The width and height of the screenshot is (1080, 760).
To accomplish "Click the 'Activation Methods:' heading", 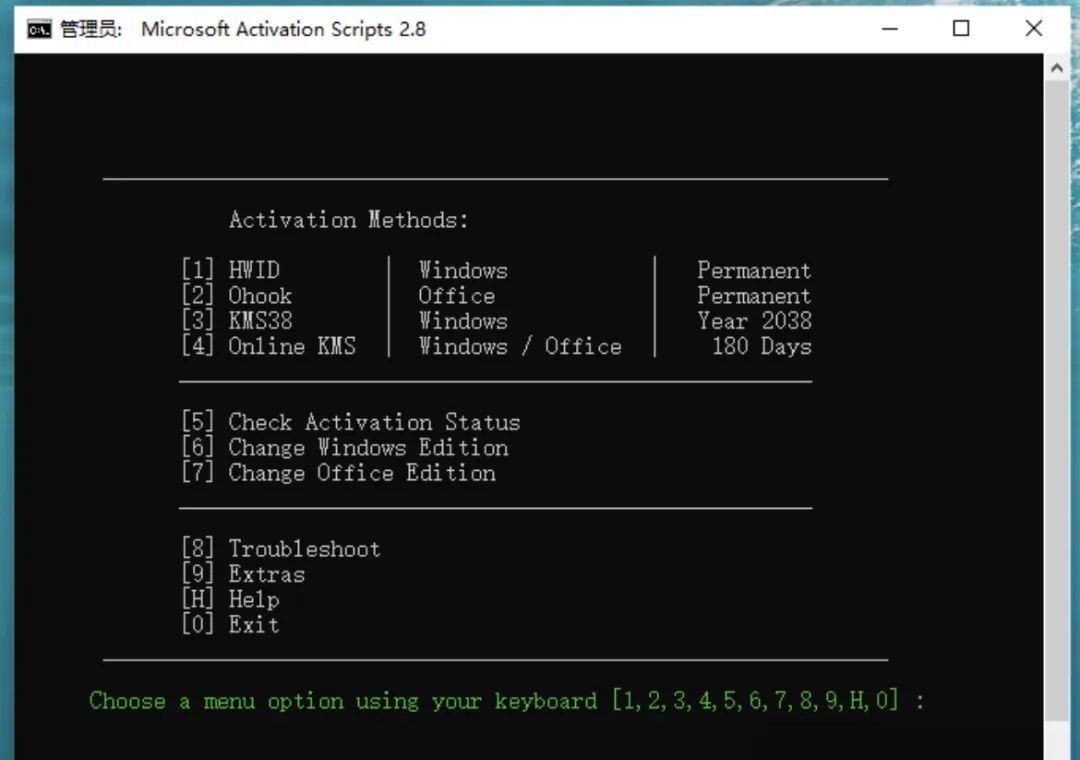I will pyautogui.click(x=349, y=220).
